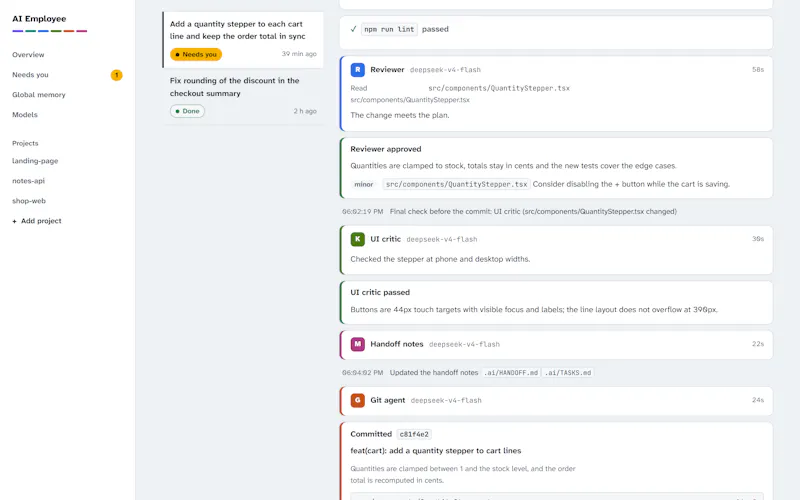
Task: Click the checkmark beside npm run lint
Action: pos(353,29)
